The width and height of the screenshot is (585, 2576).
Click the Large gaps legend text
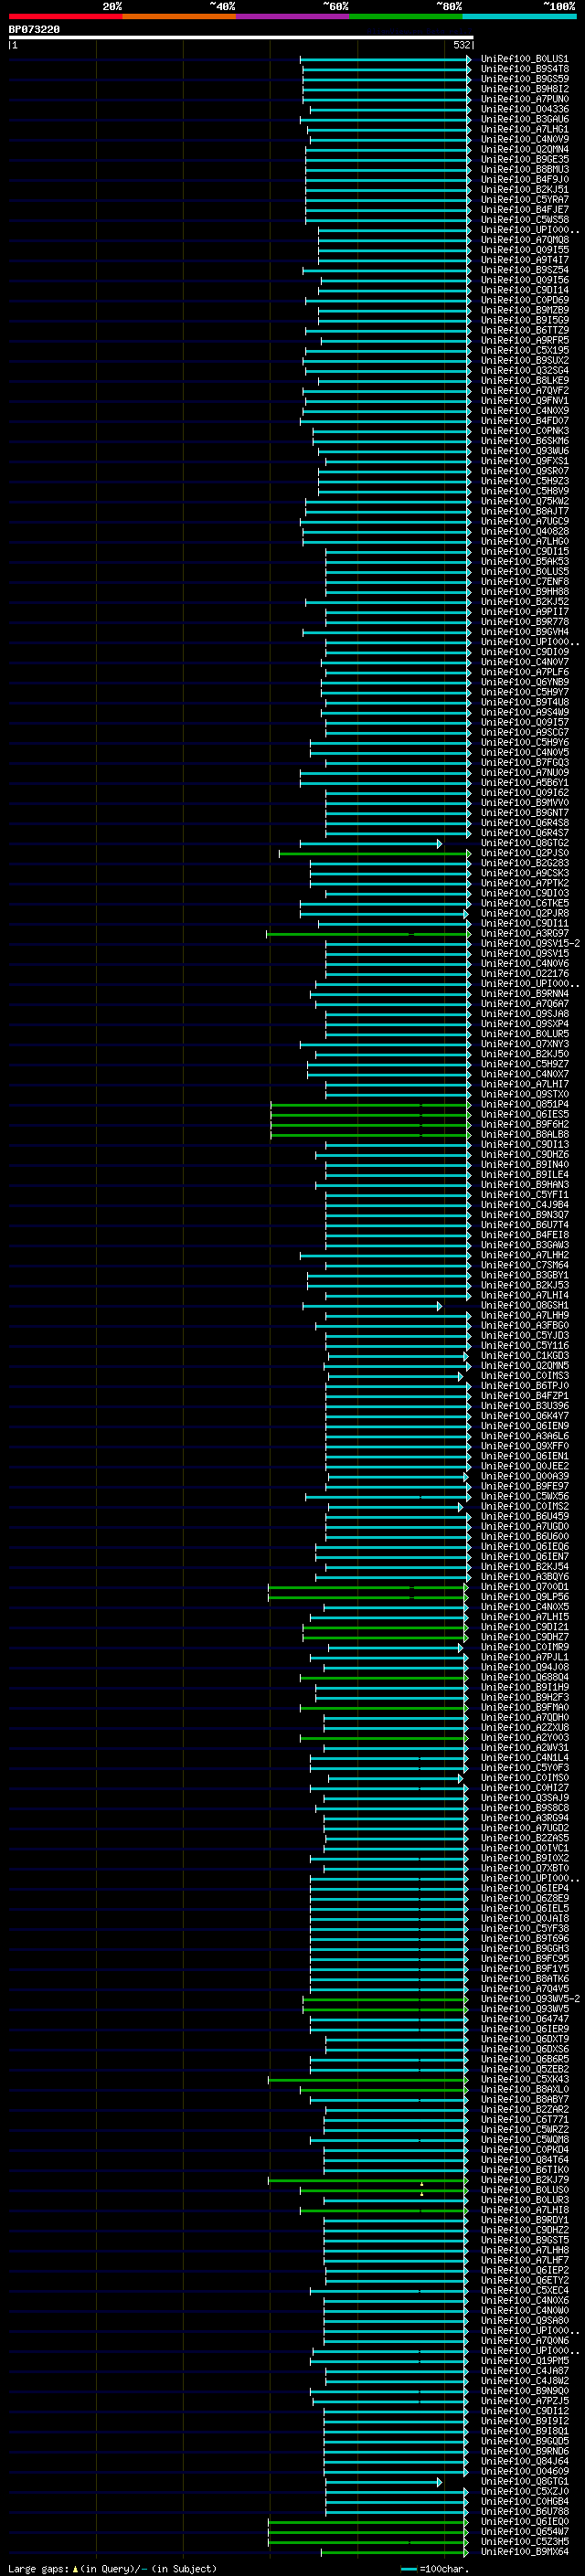tap(112, 2568)
